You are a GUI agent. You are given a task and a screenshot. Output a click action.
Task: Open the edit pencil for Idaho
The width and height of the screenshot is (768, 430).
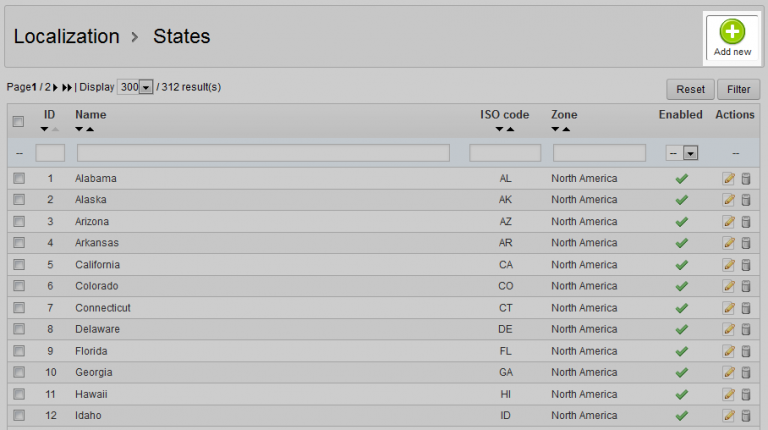(x=729, y=416)
